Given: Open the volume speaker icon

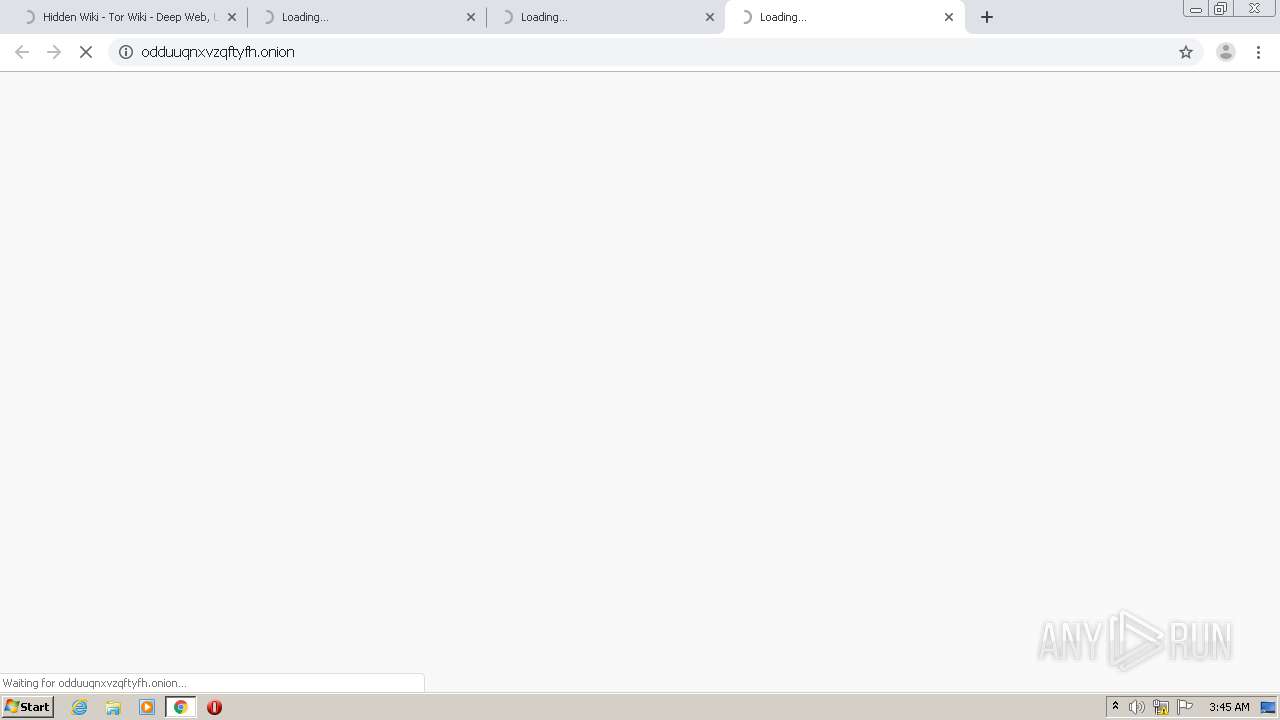Looking at the screenshot, I should coord(1137,707).
